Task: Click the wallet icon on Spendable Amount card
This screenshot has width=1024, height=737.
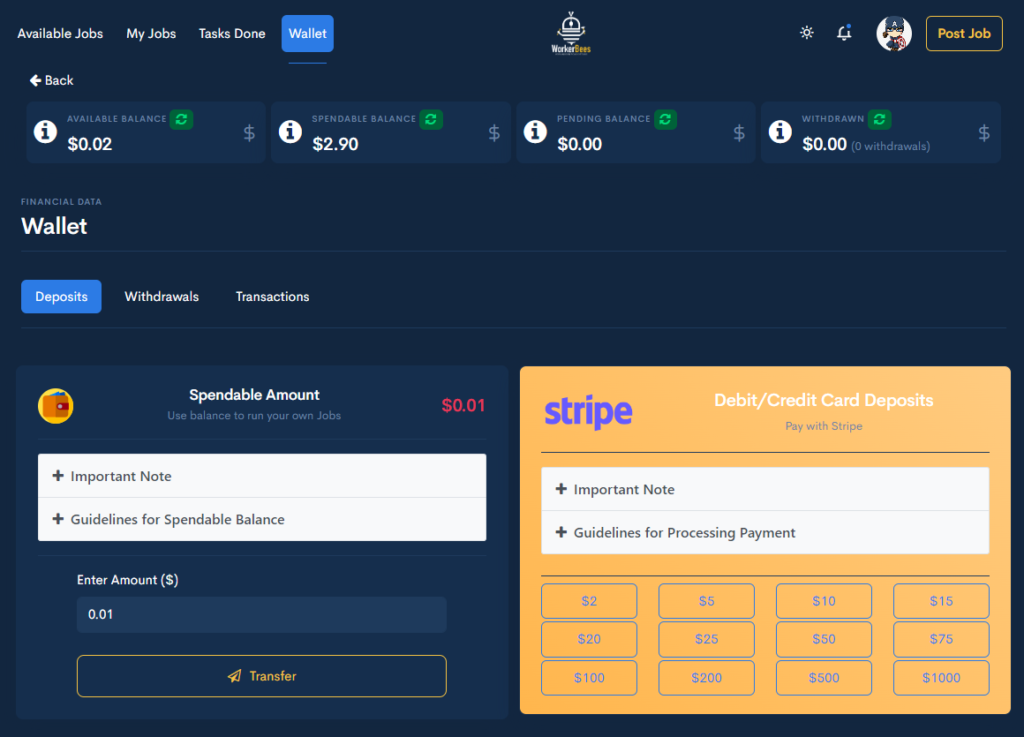Action: [55, 406]
